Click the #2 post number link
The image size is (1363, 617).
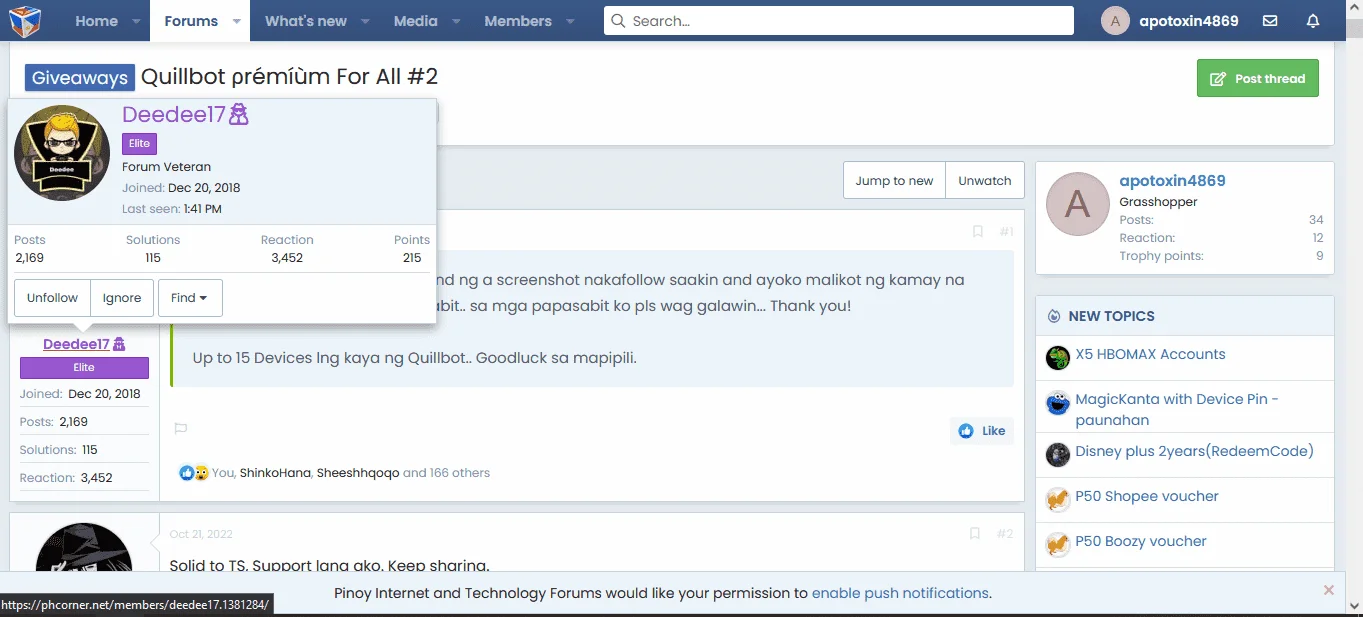tap(1005, 534)
